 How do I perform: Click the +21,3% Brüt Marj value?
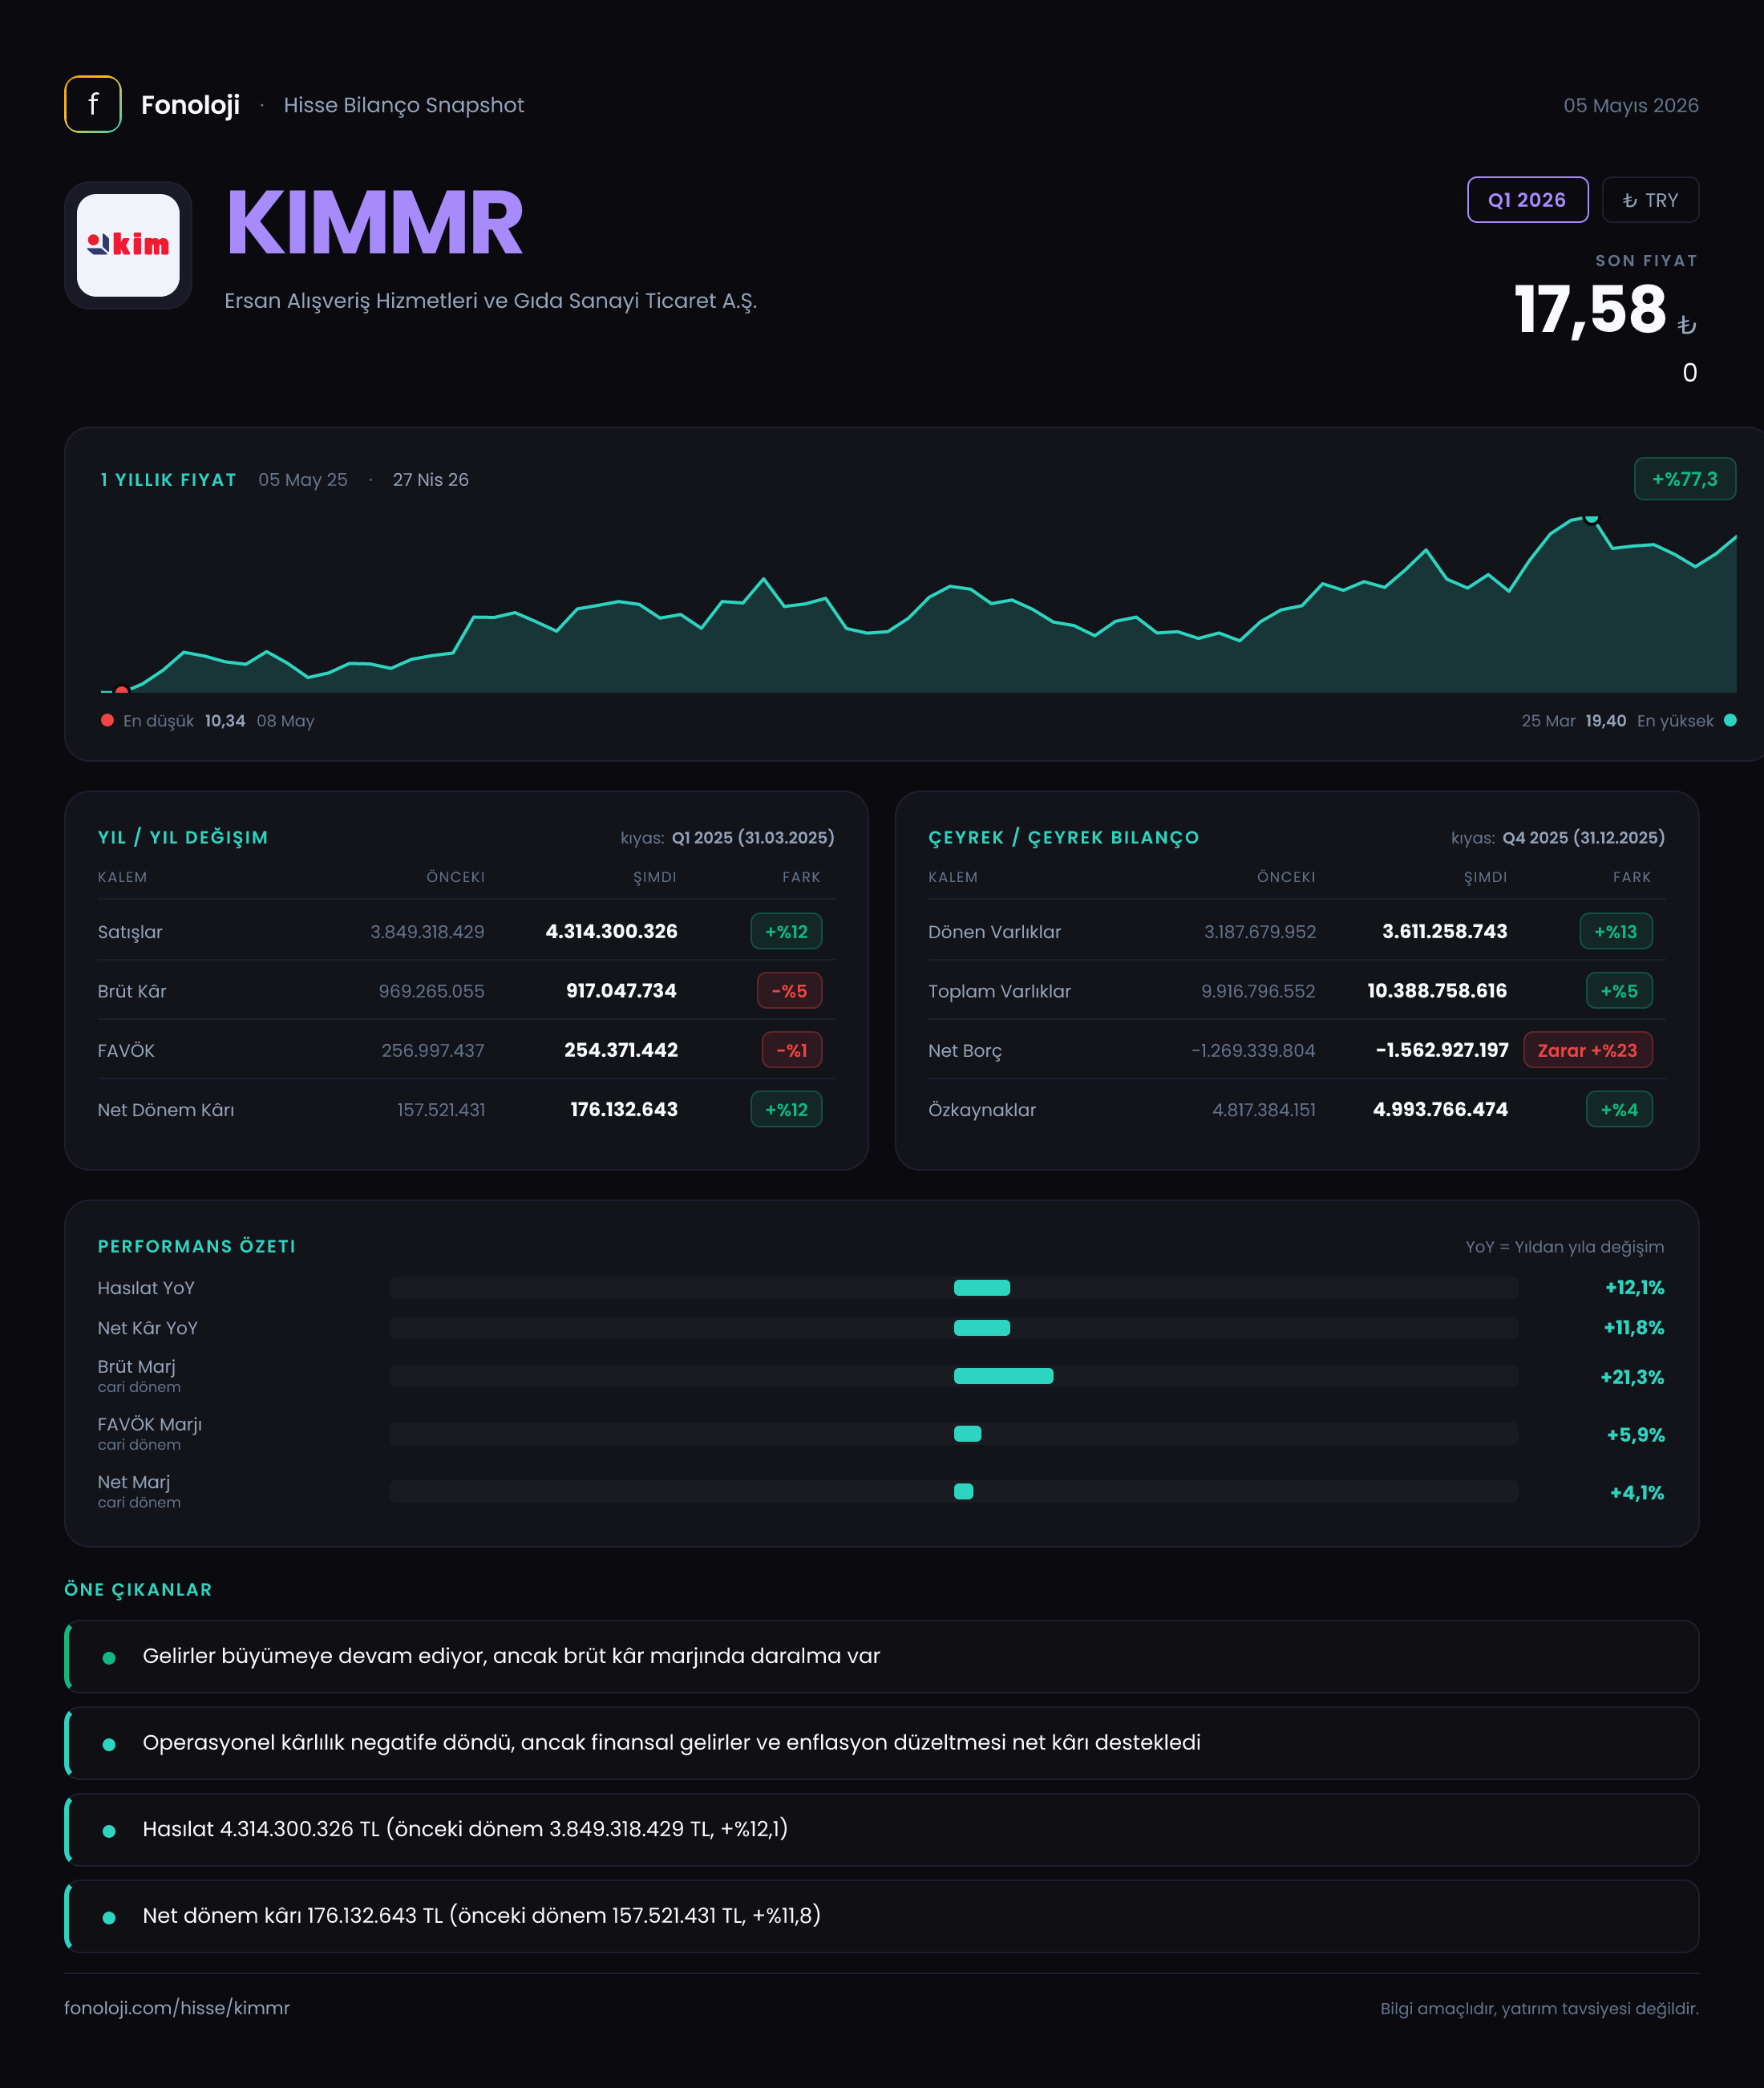coord(1632,1377)
